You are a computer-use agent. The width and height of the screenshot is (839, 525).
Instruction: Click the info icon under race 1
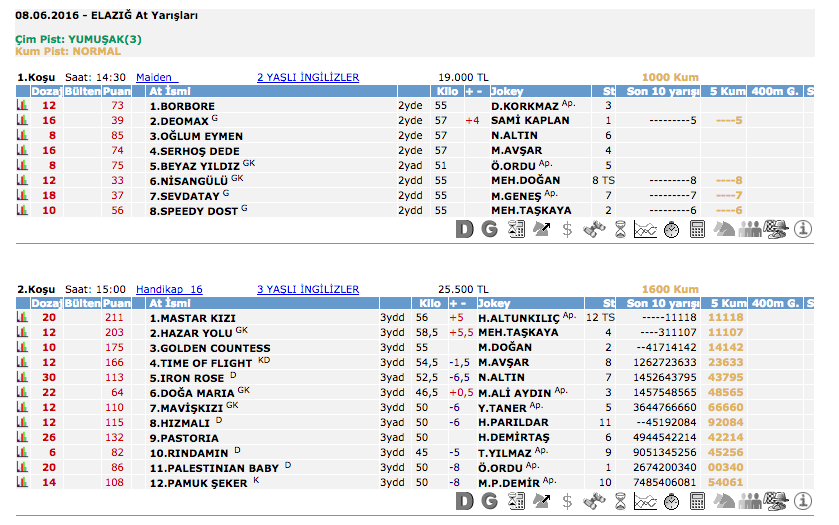[802, 230]
